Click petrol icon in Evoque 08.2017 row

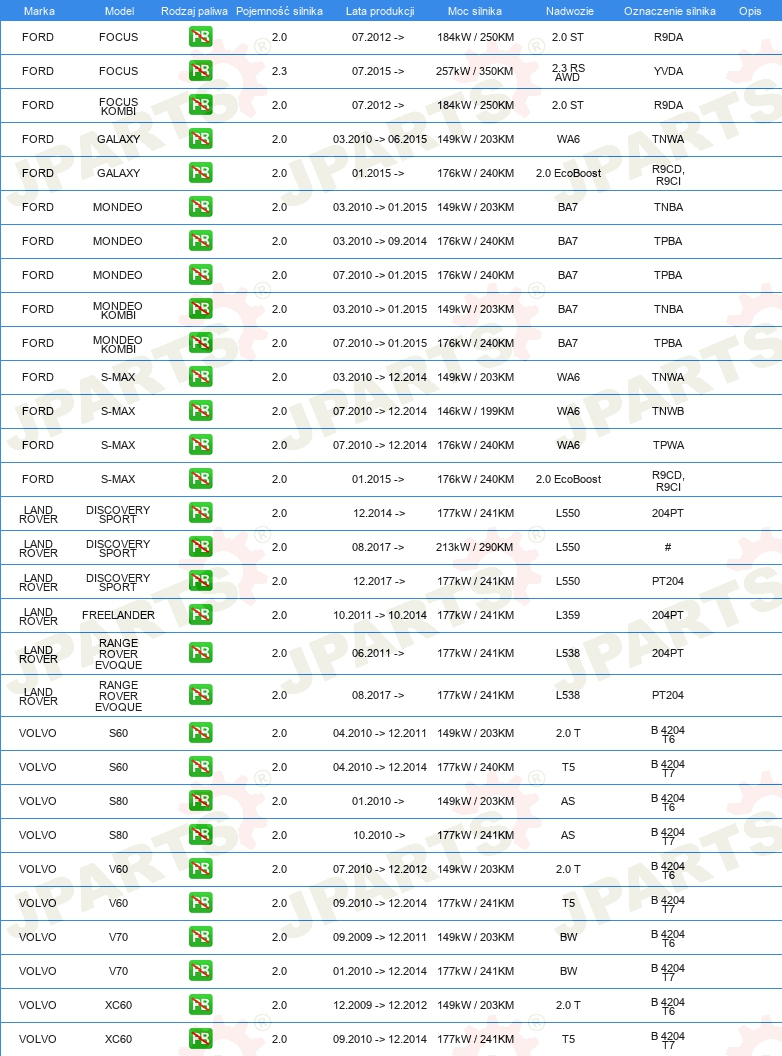point(201,694)
